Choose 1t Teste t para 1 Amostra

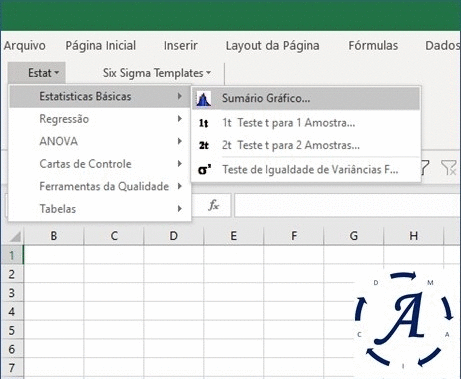click(x=306, y=123)
